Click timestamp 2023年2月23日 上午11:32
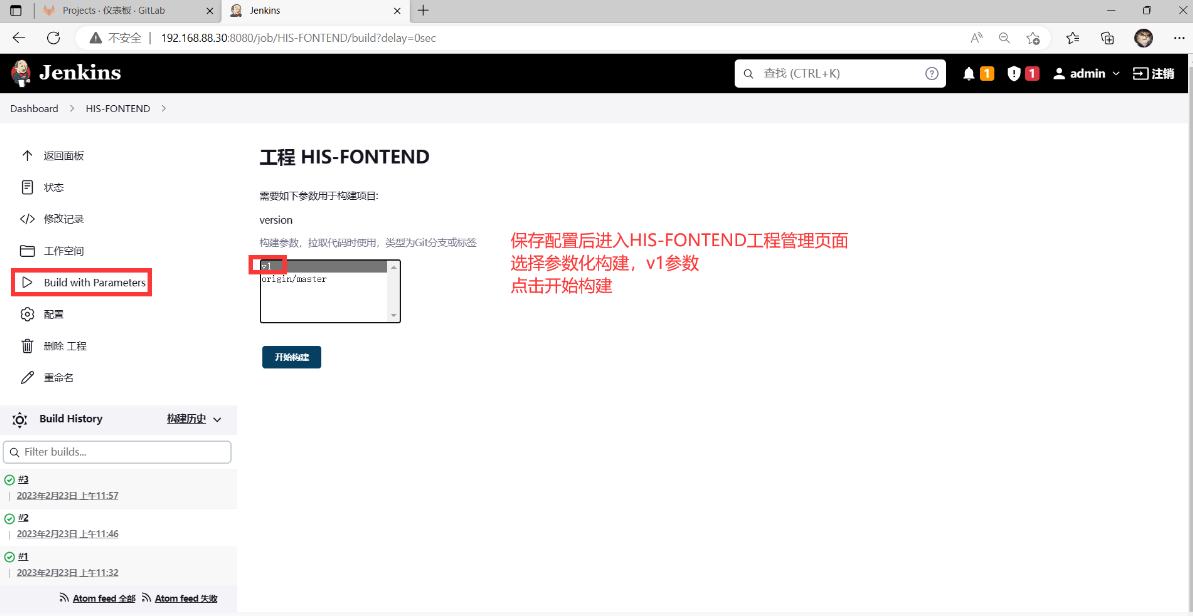 67,573
